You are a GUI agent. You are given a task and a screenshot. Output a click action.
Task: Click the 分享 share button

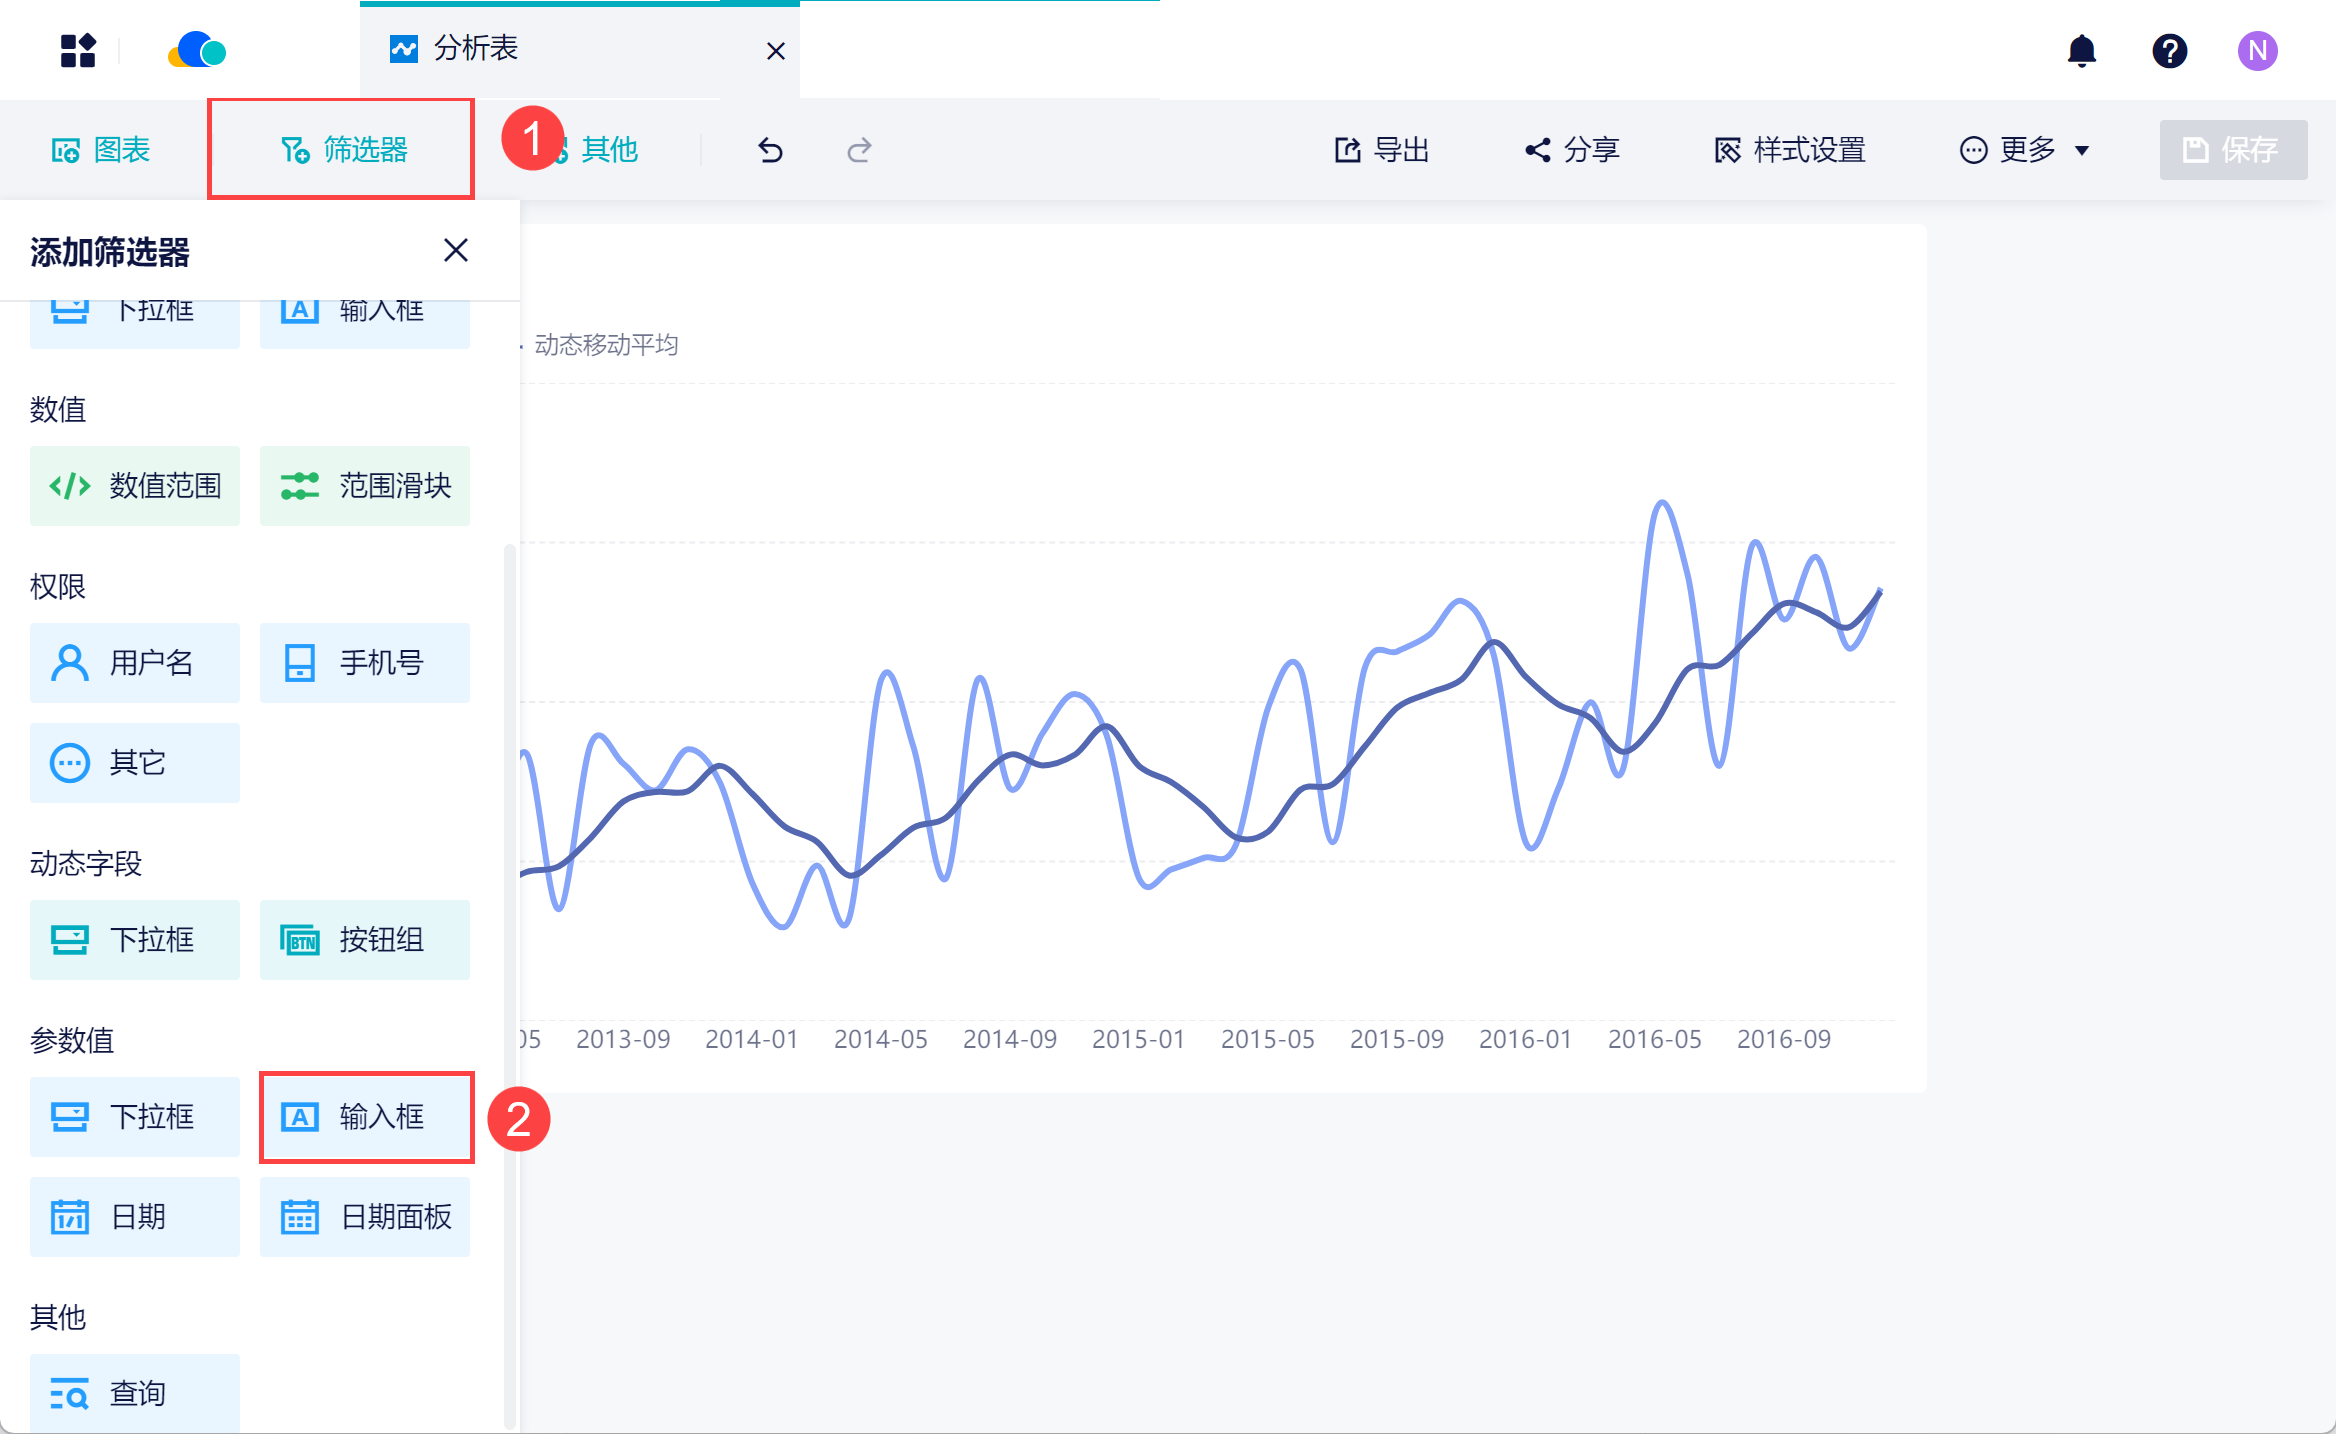[1572, 150]
